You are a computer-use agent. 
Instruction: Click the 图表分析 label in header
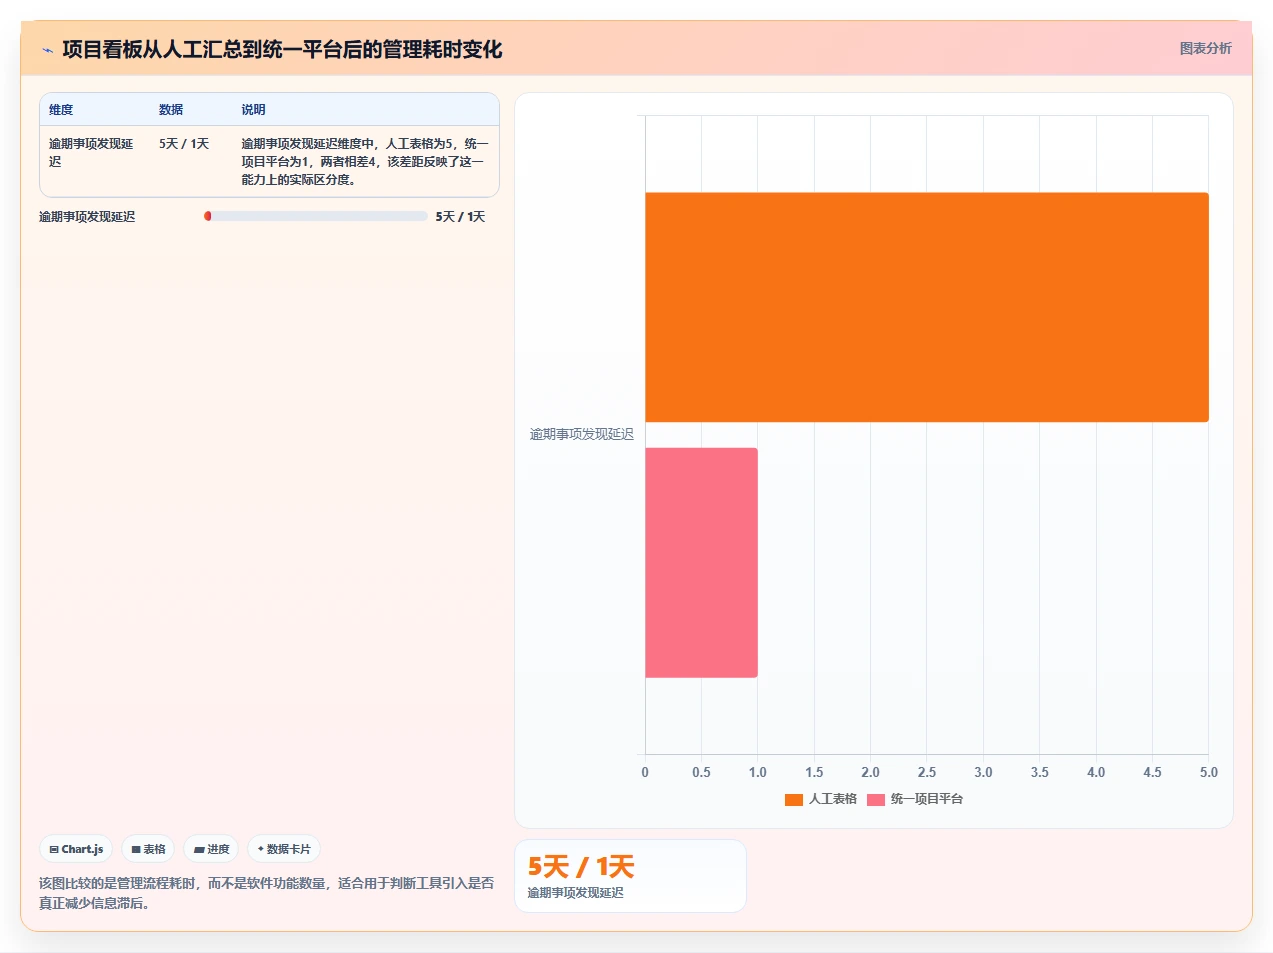coord(1205,48)
